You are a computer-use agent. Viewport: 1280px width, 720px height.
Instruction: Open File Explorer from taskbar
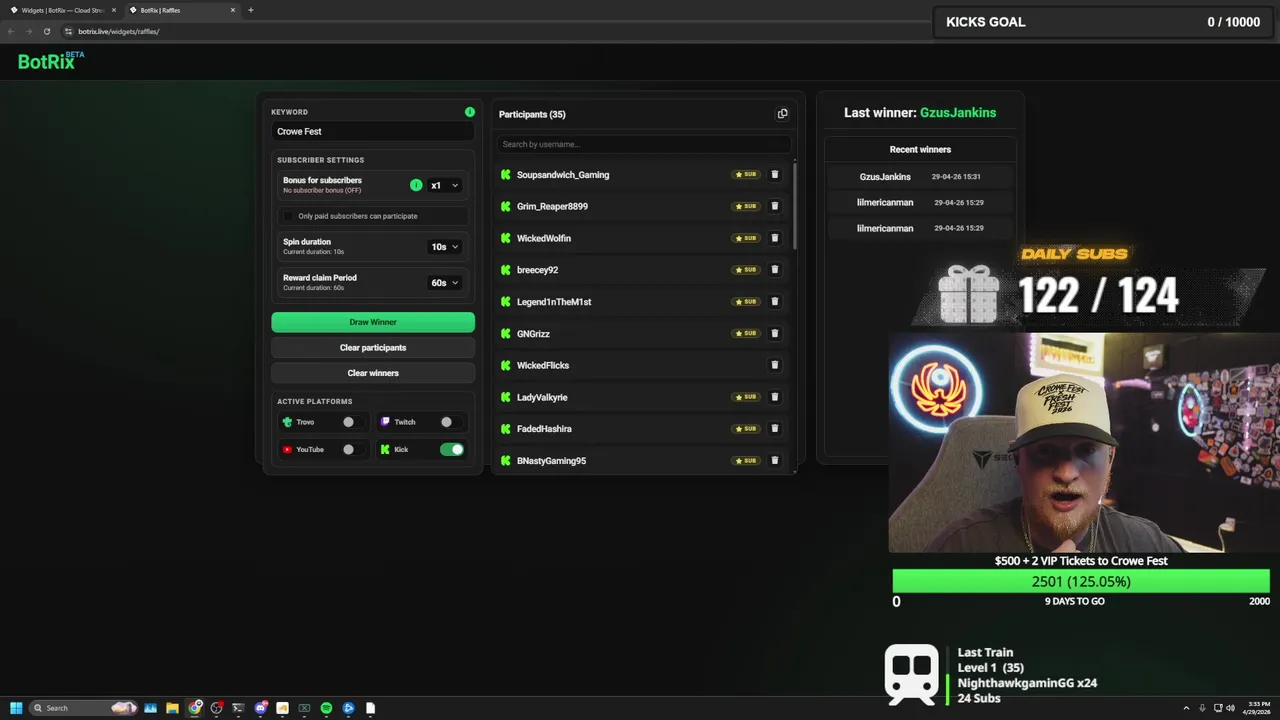172,708
